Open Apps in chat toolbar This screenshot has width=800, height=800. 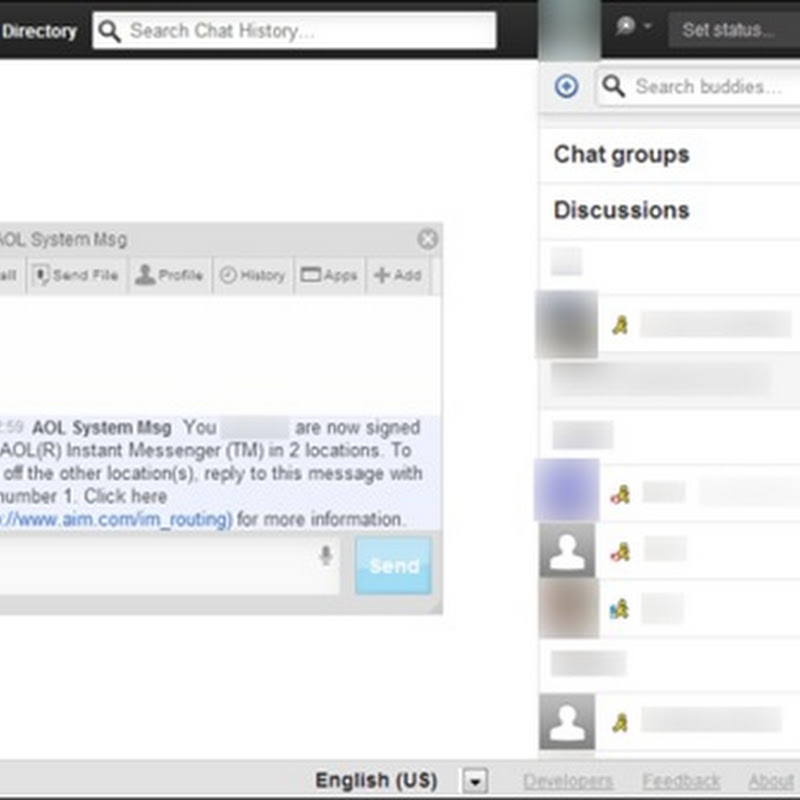pos(329,275)
